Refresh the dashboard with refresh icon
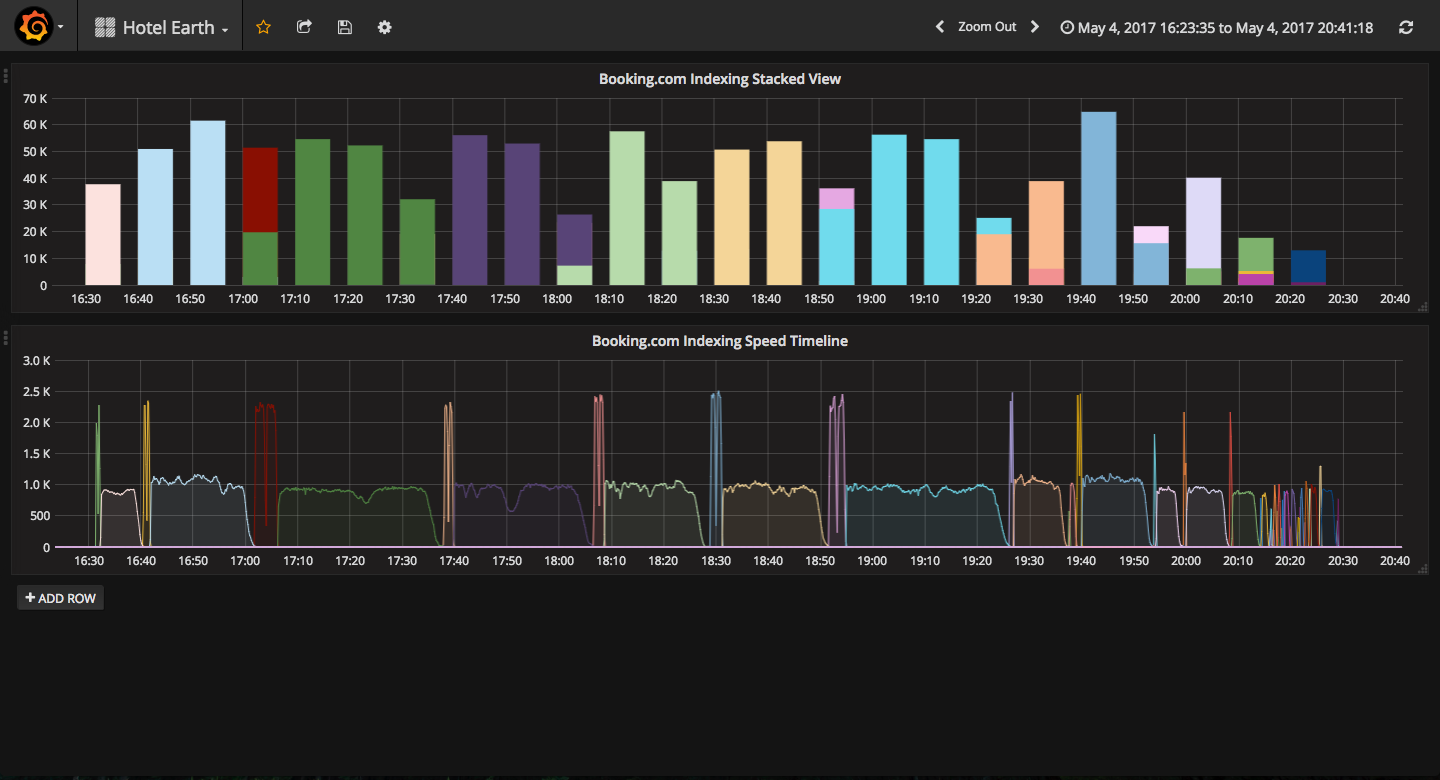Image resolution: width=1440 pixels, height=780 pixels. 1406,28
